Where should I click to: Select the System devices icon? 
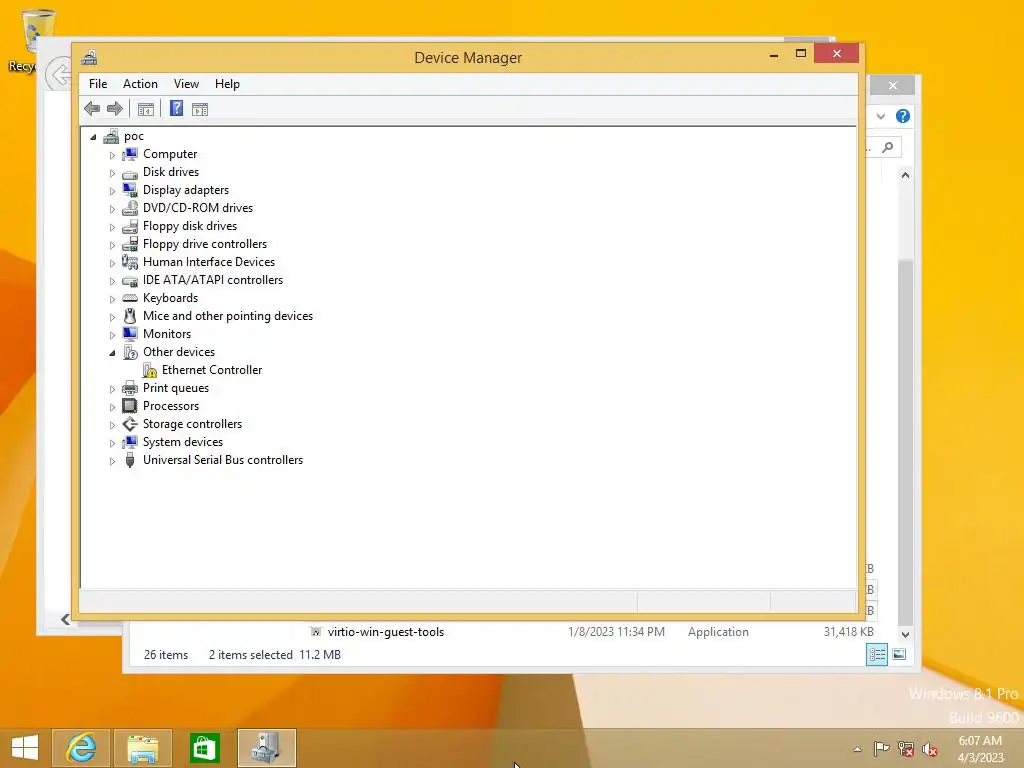click(x=130, y=442)
